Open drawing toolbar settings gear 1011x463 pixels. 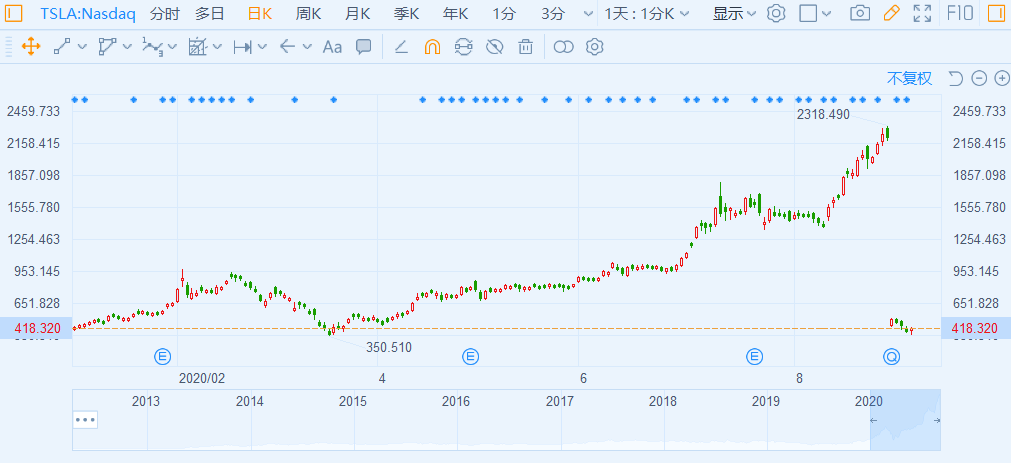594,46
